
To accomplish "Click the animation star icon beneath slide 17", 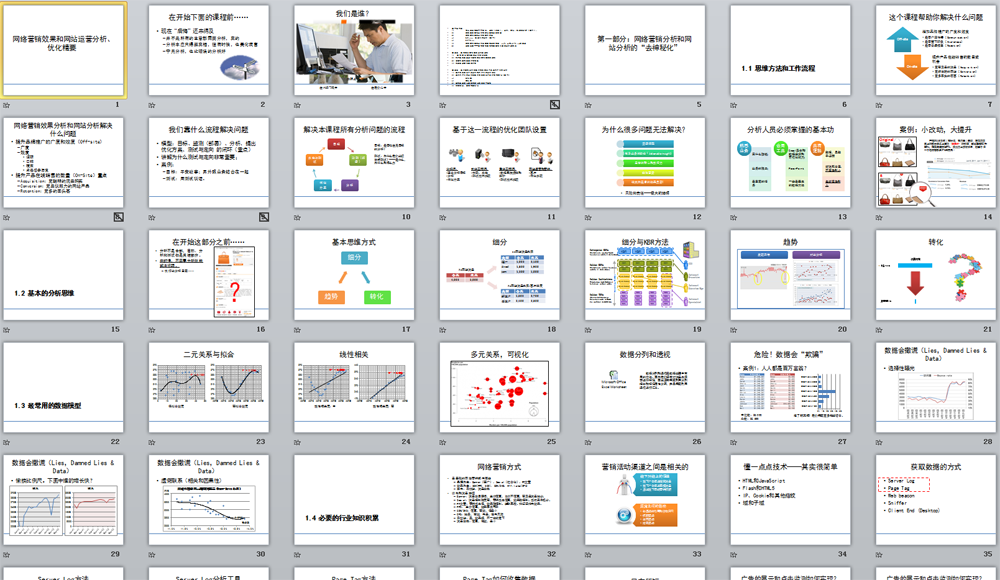I will pos(298,329).
